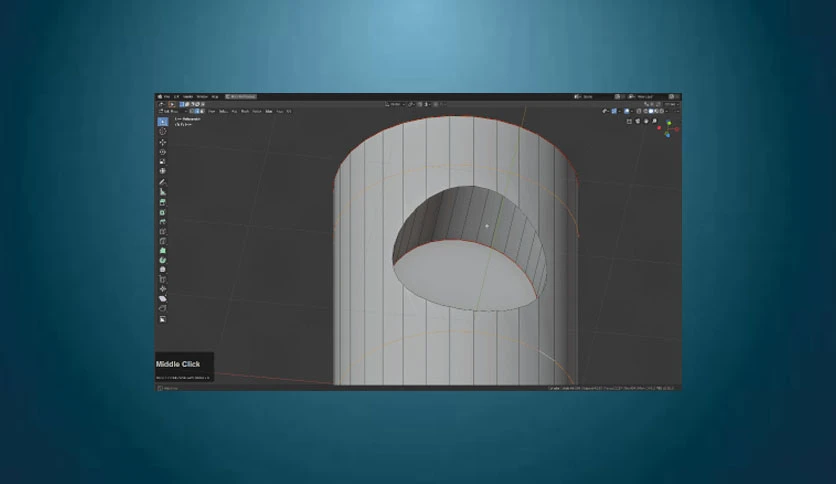The width and height of the screenshot is (836, 484).
Task: Toggle X-ray display button
Action: tap(638, 111)
